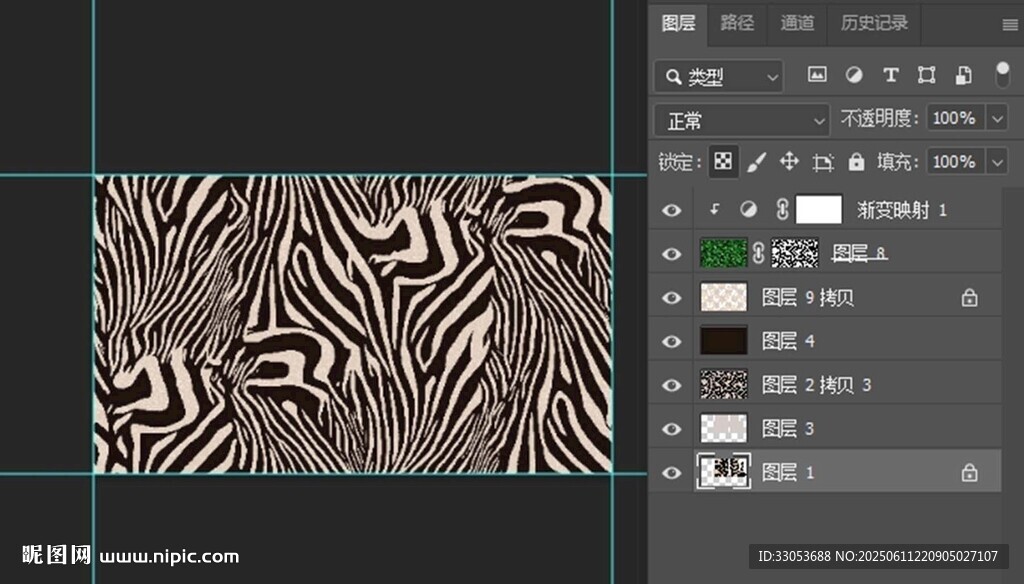Screen dimensions: 1024x584
Task: Toggle artboard nesting lock icon
Action: 823,162
